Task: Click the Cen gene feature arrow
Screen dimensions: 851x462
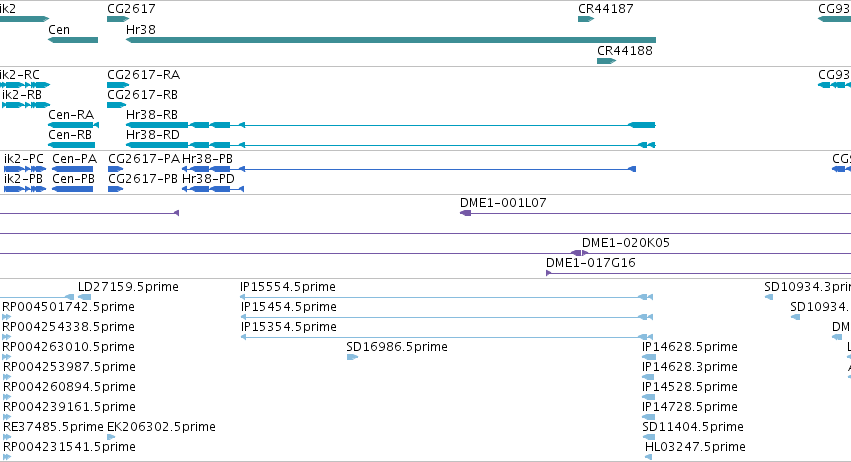Action: pos(73,40)
